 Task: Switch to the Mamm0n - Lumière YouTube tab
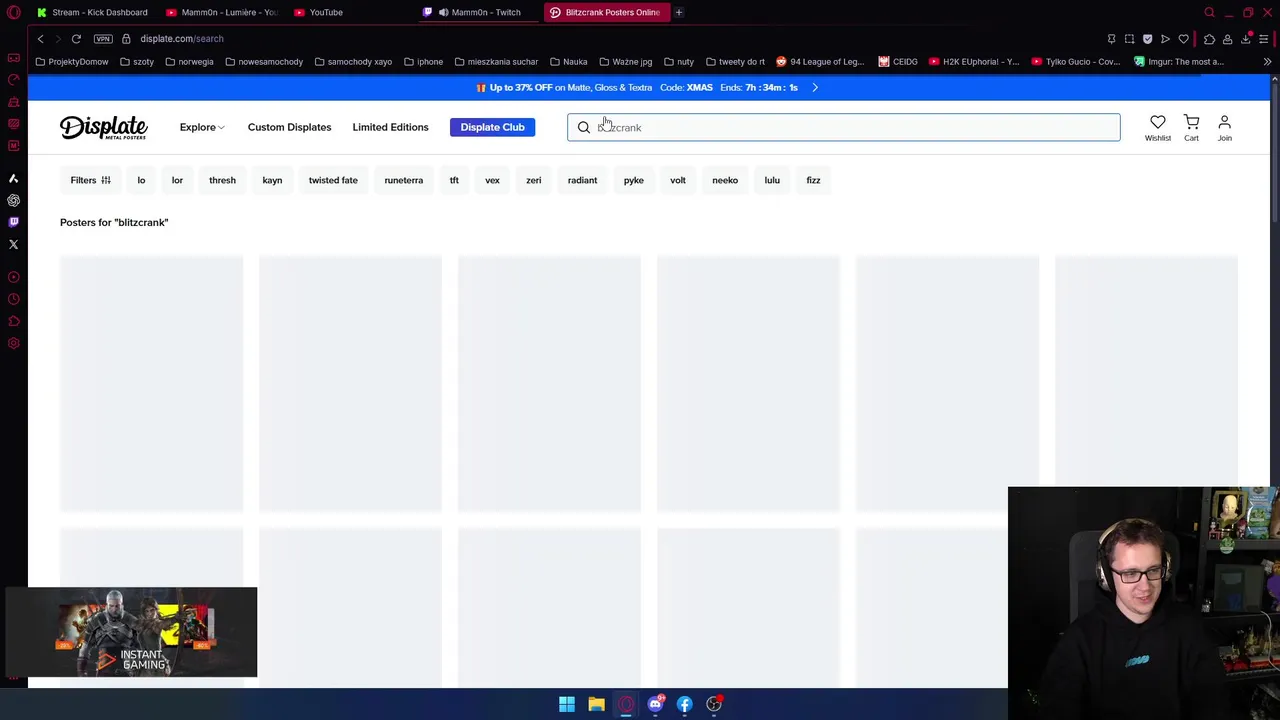(221, 12)
